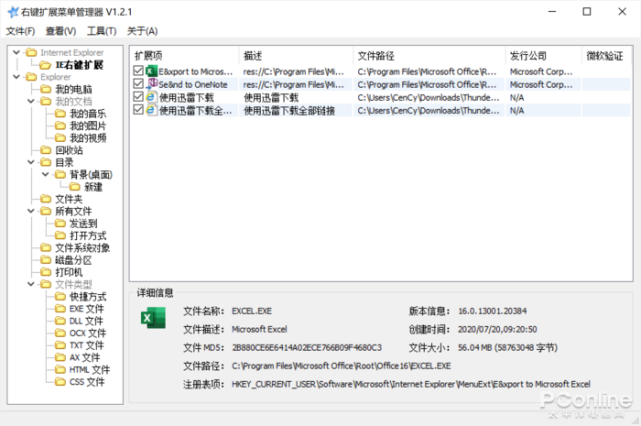Screen dimensions: 641x426
Task: Click the N/A publisher cell for 使用迅雷下载
Action: point(543,97)
